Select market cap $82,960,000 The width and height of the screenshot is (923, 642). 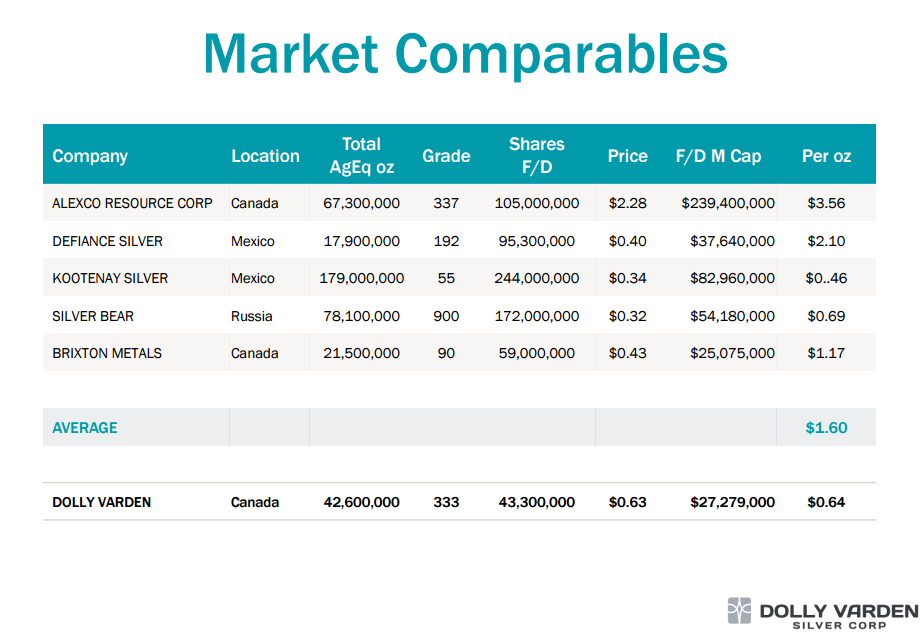732,278
